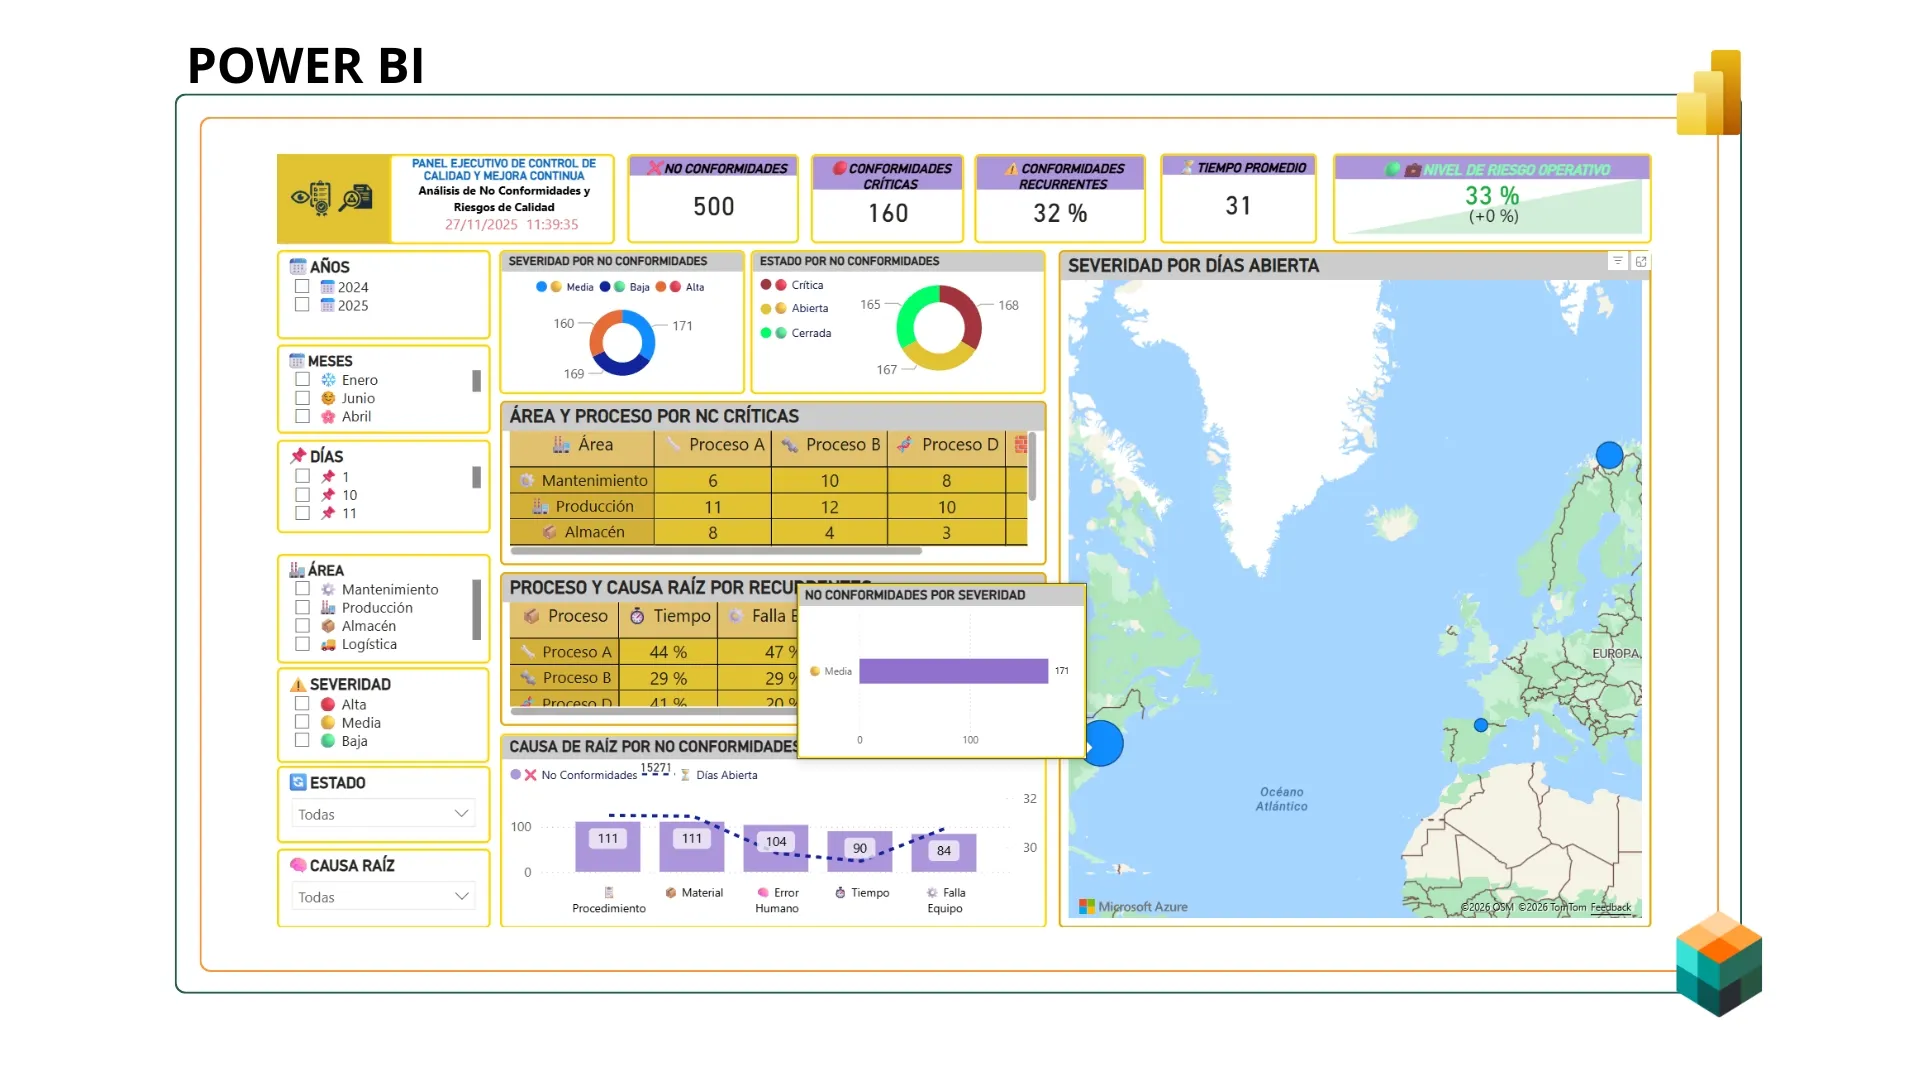This screenshot has width=1920, height=1080.
Task: Click the brain icon beside CAUSA RAÍZ
Action: pos(298,865)
